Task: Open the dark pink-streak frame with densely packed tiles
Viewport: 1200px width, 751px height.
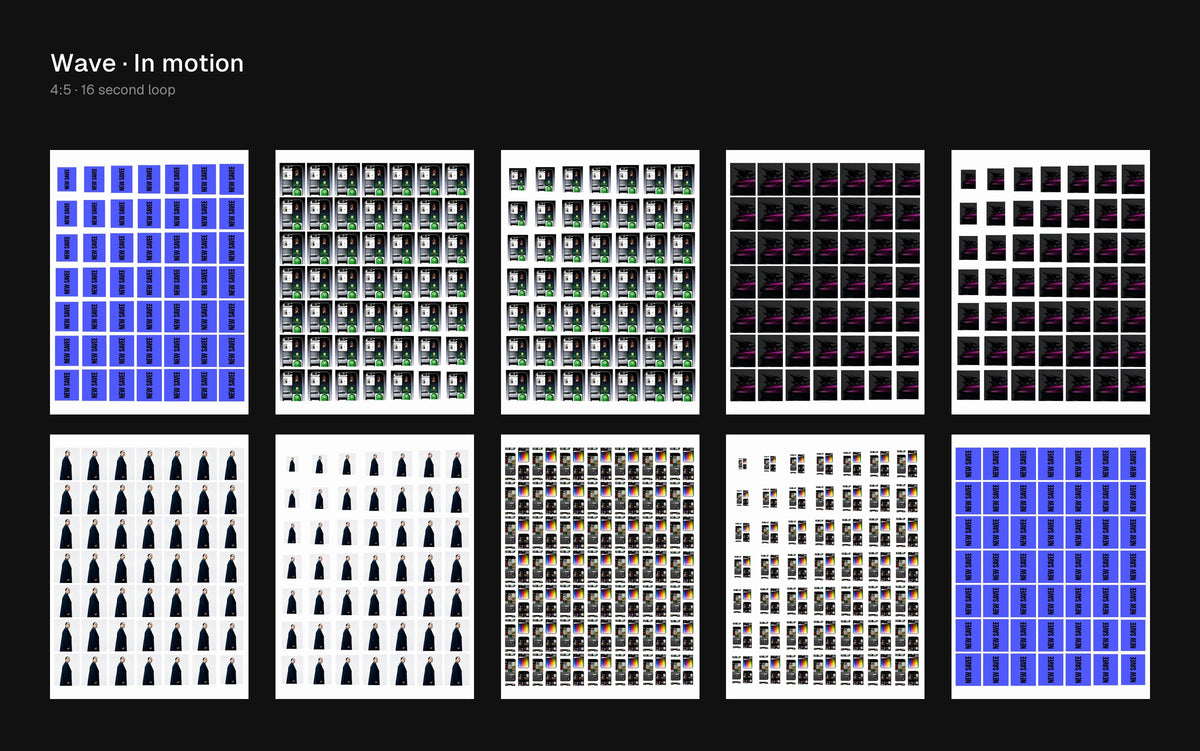Action: (x=825, y=282)
